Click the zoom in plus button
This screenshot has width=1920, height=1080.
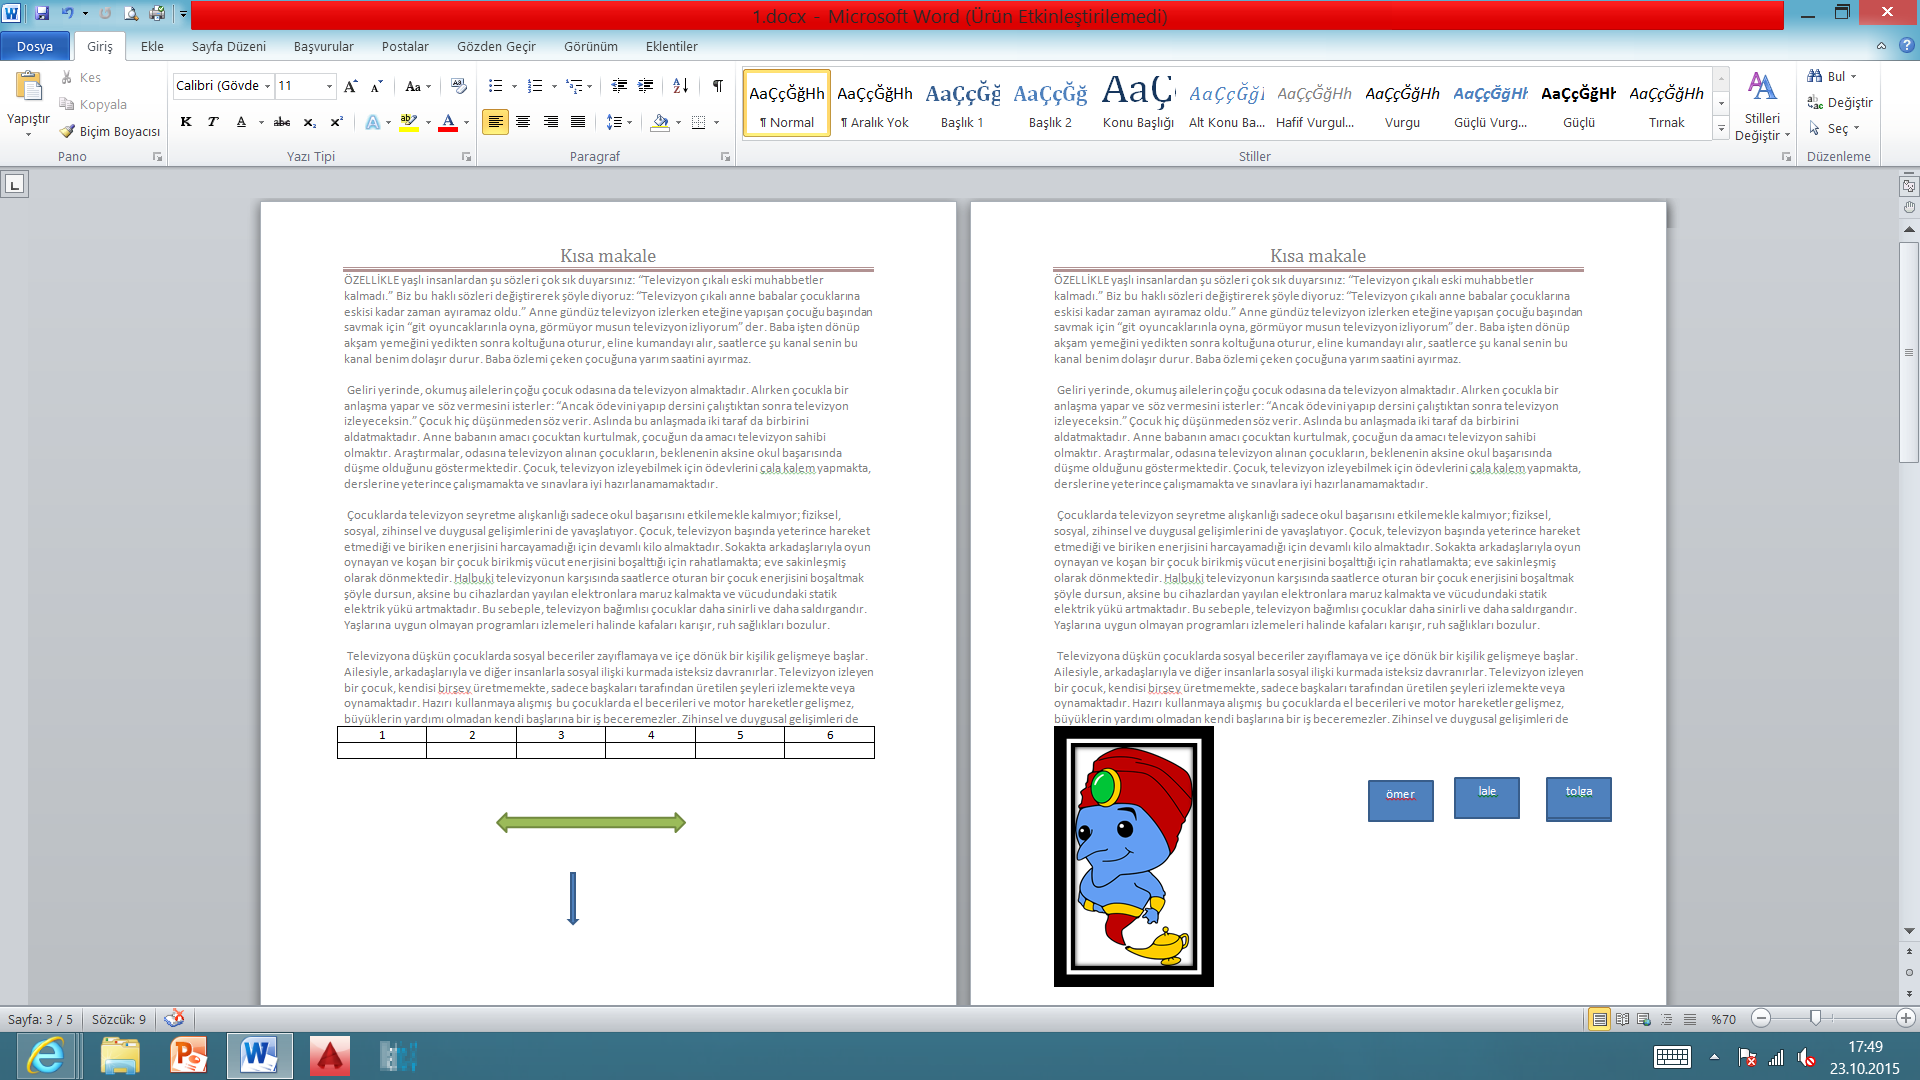click(x=1905, y=1018)
